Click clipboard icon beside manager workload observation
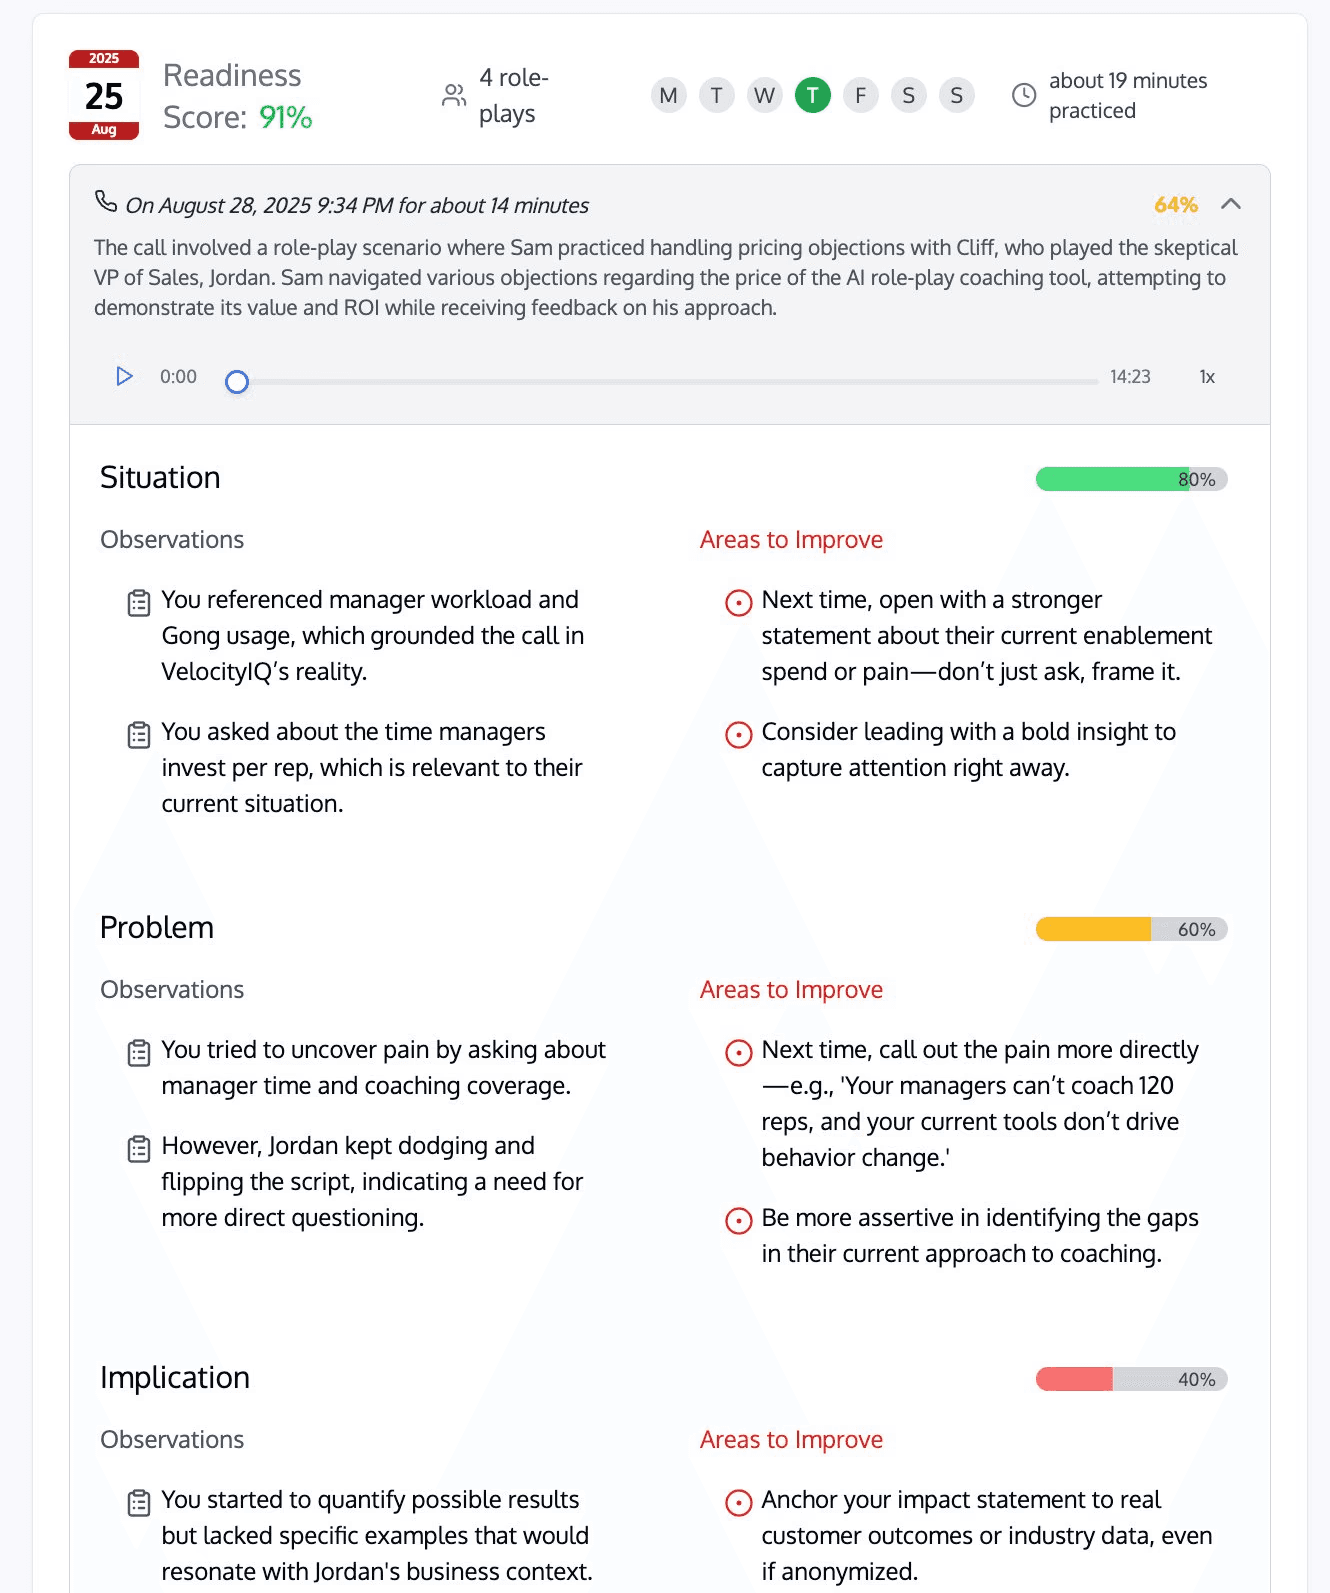1330x1593 pixels. [139, 603]
